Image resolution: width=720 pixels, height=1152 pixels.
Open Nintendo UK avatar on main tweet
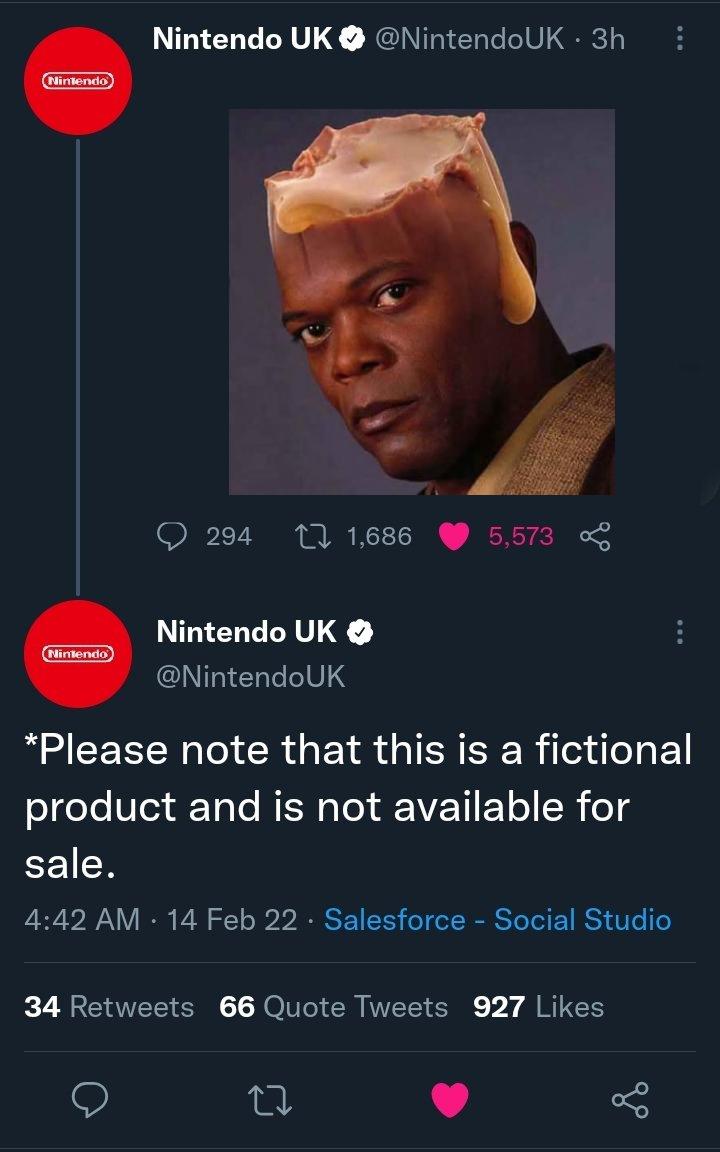78,654
